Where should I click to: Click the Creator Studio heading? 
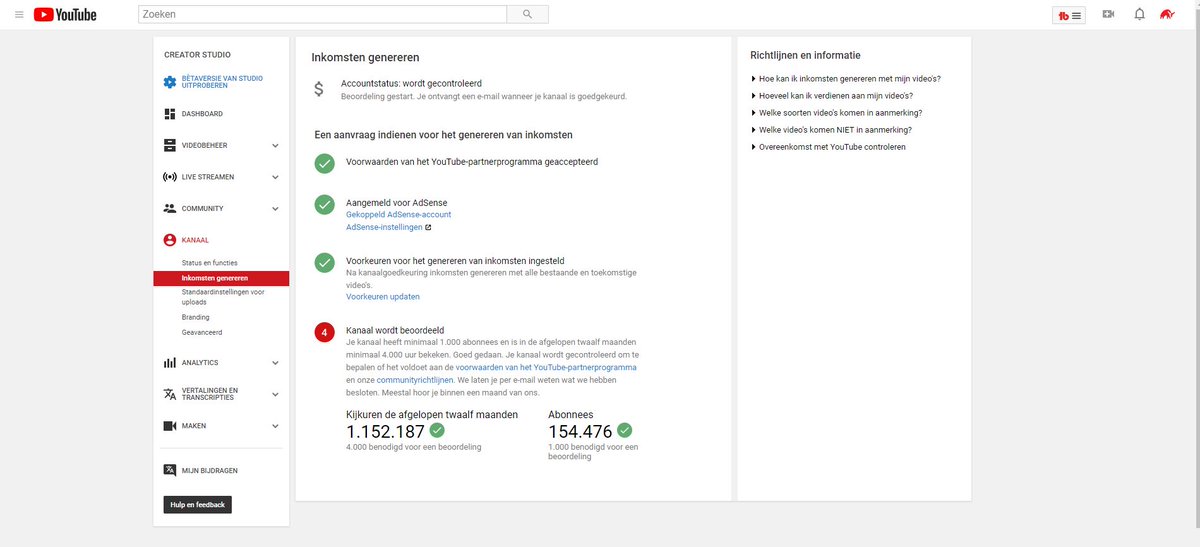point(197,55)
